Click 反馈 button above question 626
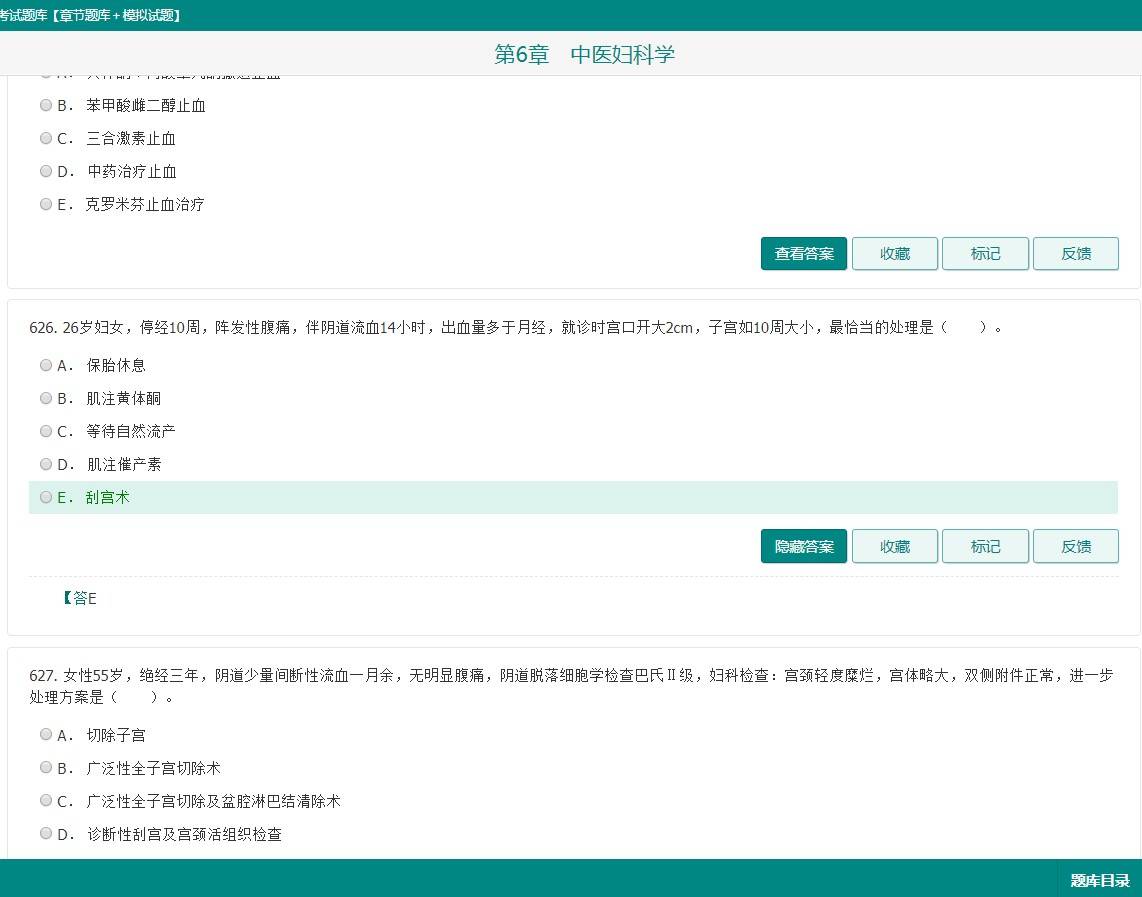1142x897 pixels. tap(1076, 253)
